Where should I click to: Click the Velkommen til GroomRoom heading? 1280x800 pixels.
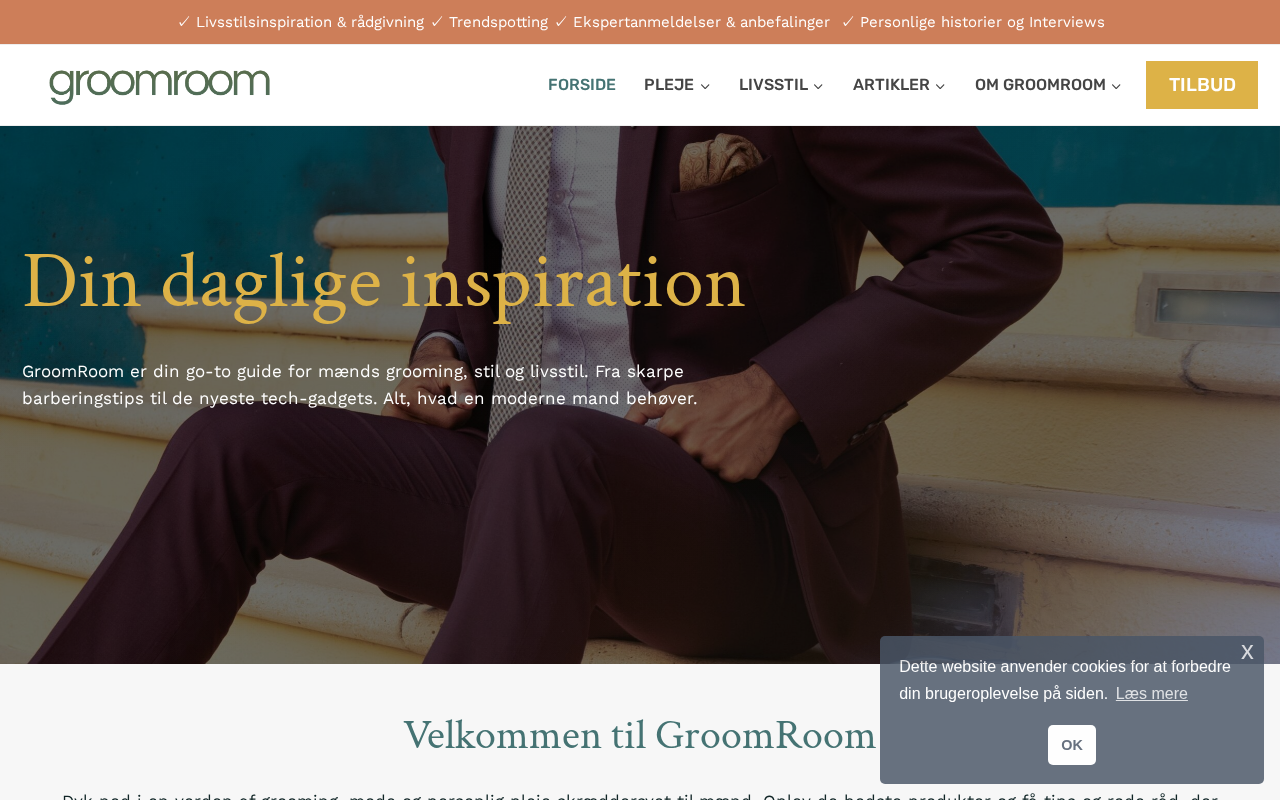point(640,736)
